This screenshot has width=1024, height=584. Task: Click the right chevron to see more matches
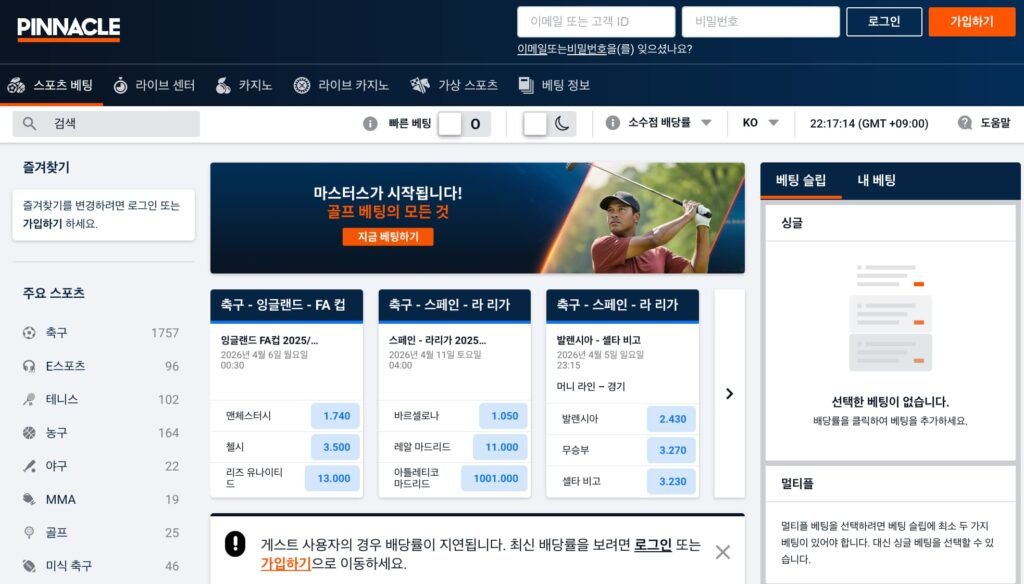click(728, 394)
